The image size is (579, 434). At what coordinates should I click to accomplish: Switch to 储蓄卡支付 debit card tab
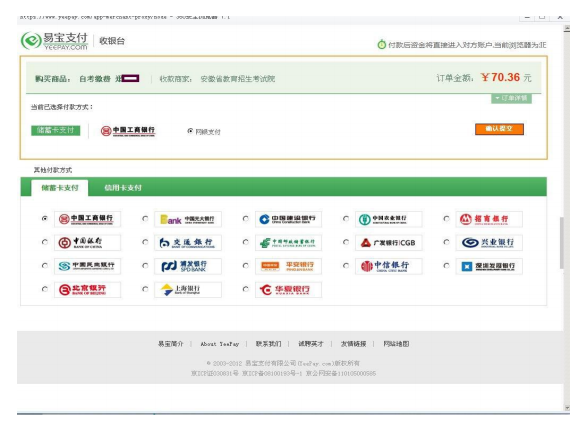60,188
